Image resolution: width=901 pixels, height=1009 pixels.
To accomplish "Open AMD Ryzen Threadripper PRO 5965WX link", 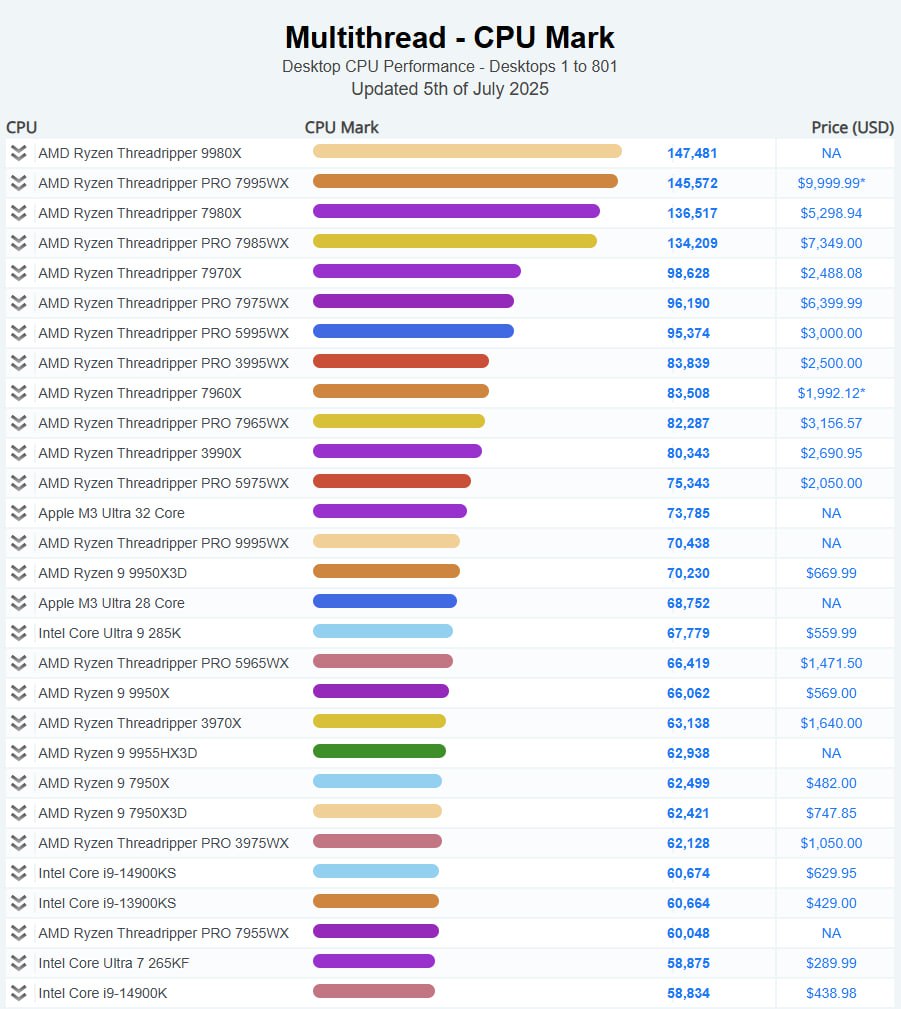I will (163, 663).
